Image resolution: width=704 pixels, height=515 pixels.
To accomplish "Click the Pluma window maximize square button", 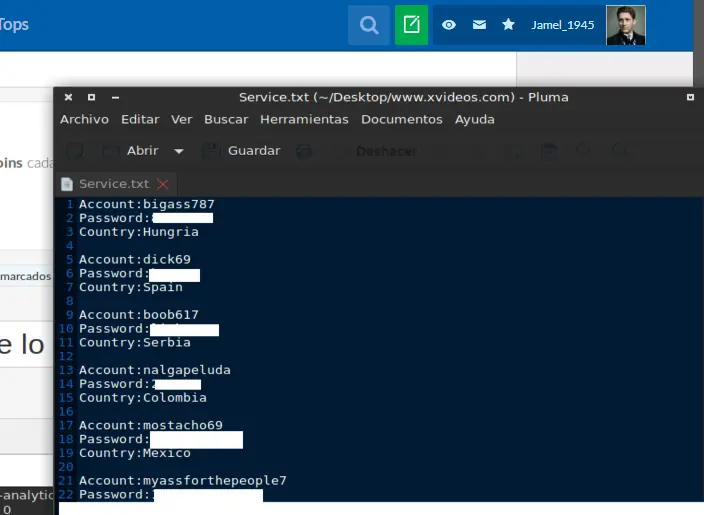I will coord(92,97).
